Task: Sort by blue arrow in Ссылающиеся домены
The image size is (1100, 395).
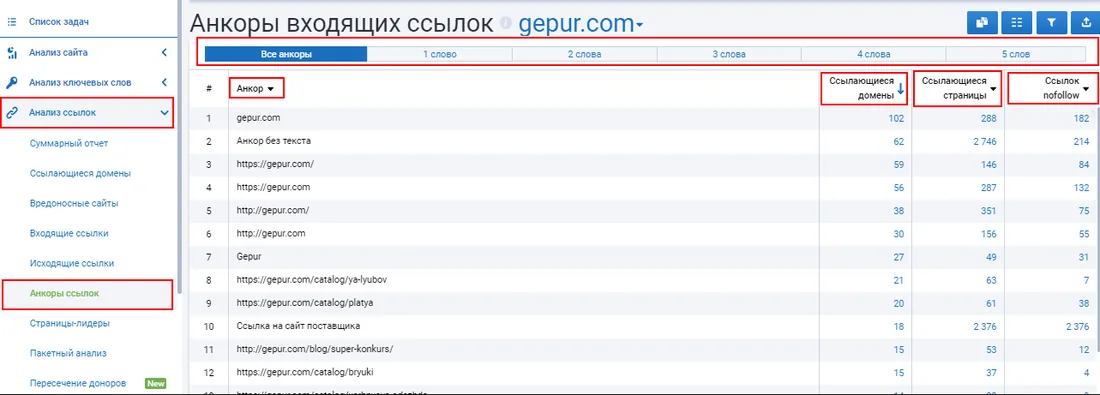Action: point(900,90)
